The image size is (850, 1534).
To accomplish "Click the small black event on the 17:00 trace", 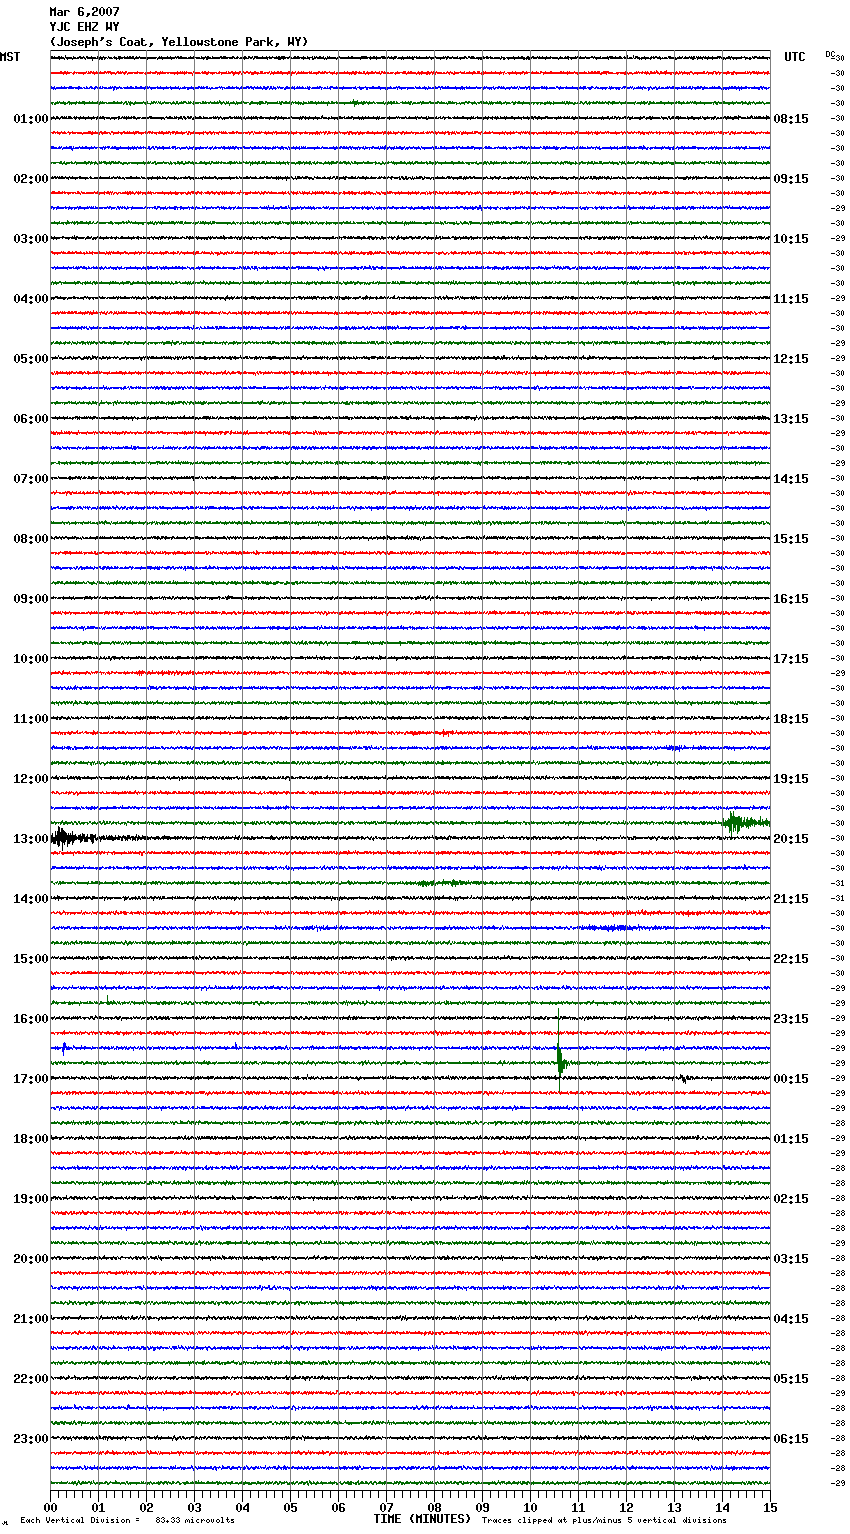I will (682, 1078).
